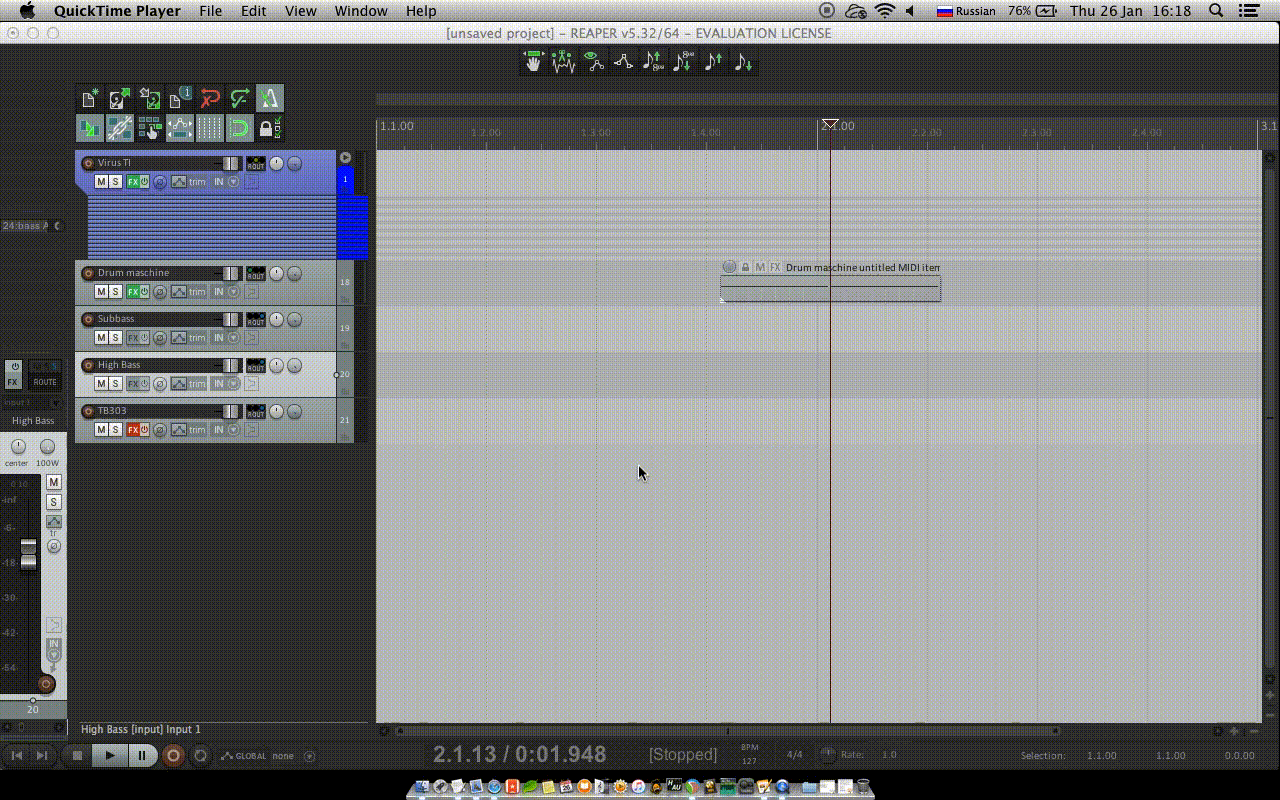1280x800 pixels.
Task: Open FX chain for Drum maschine track
Action: (x=133, y=292)
